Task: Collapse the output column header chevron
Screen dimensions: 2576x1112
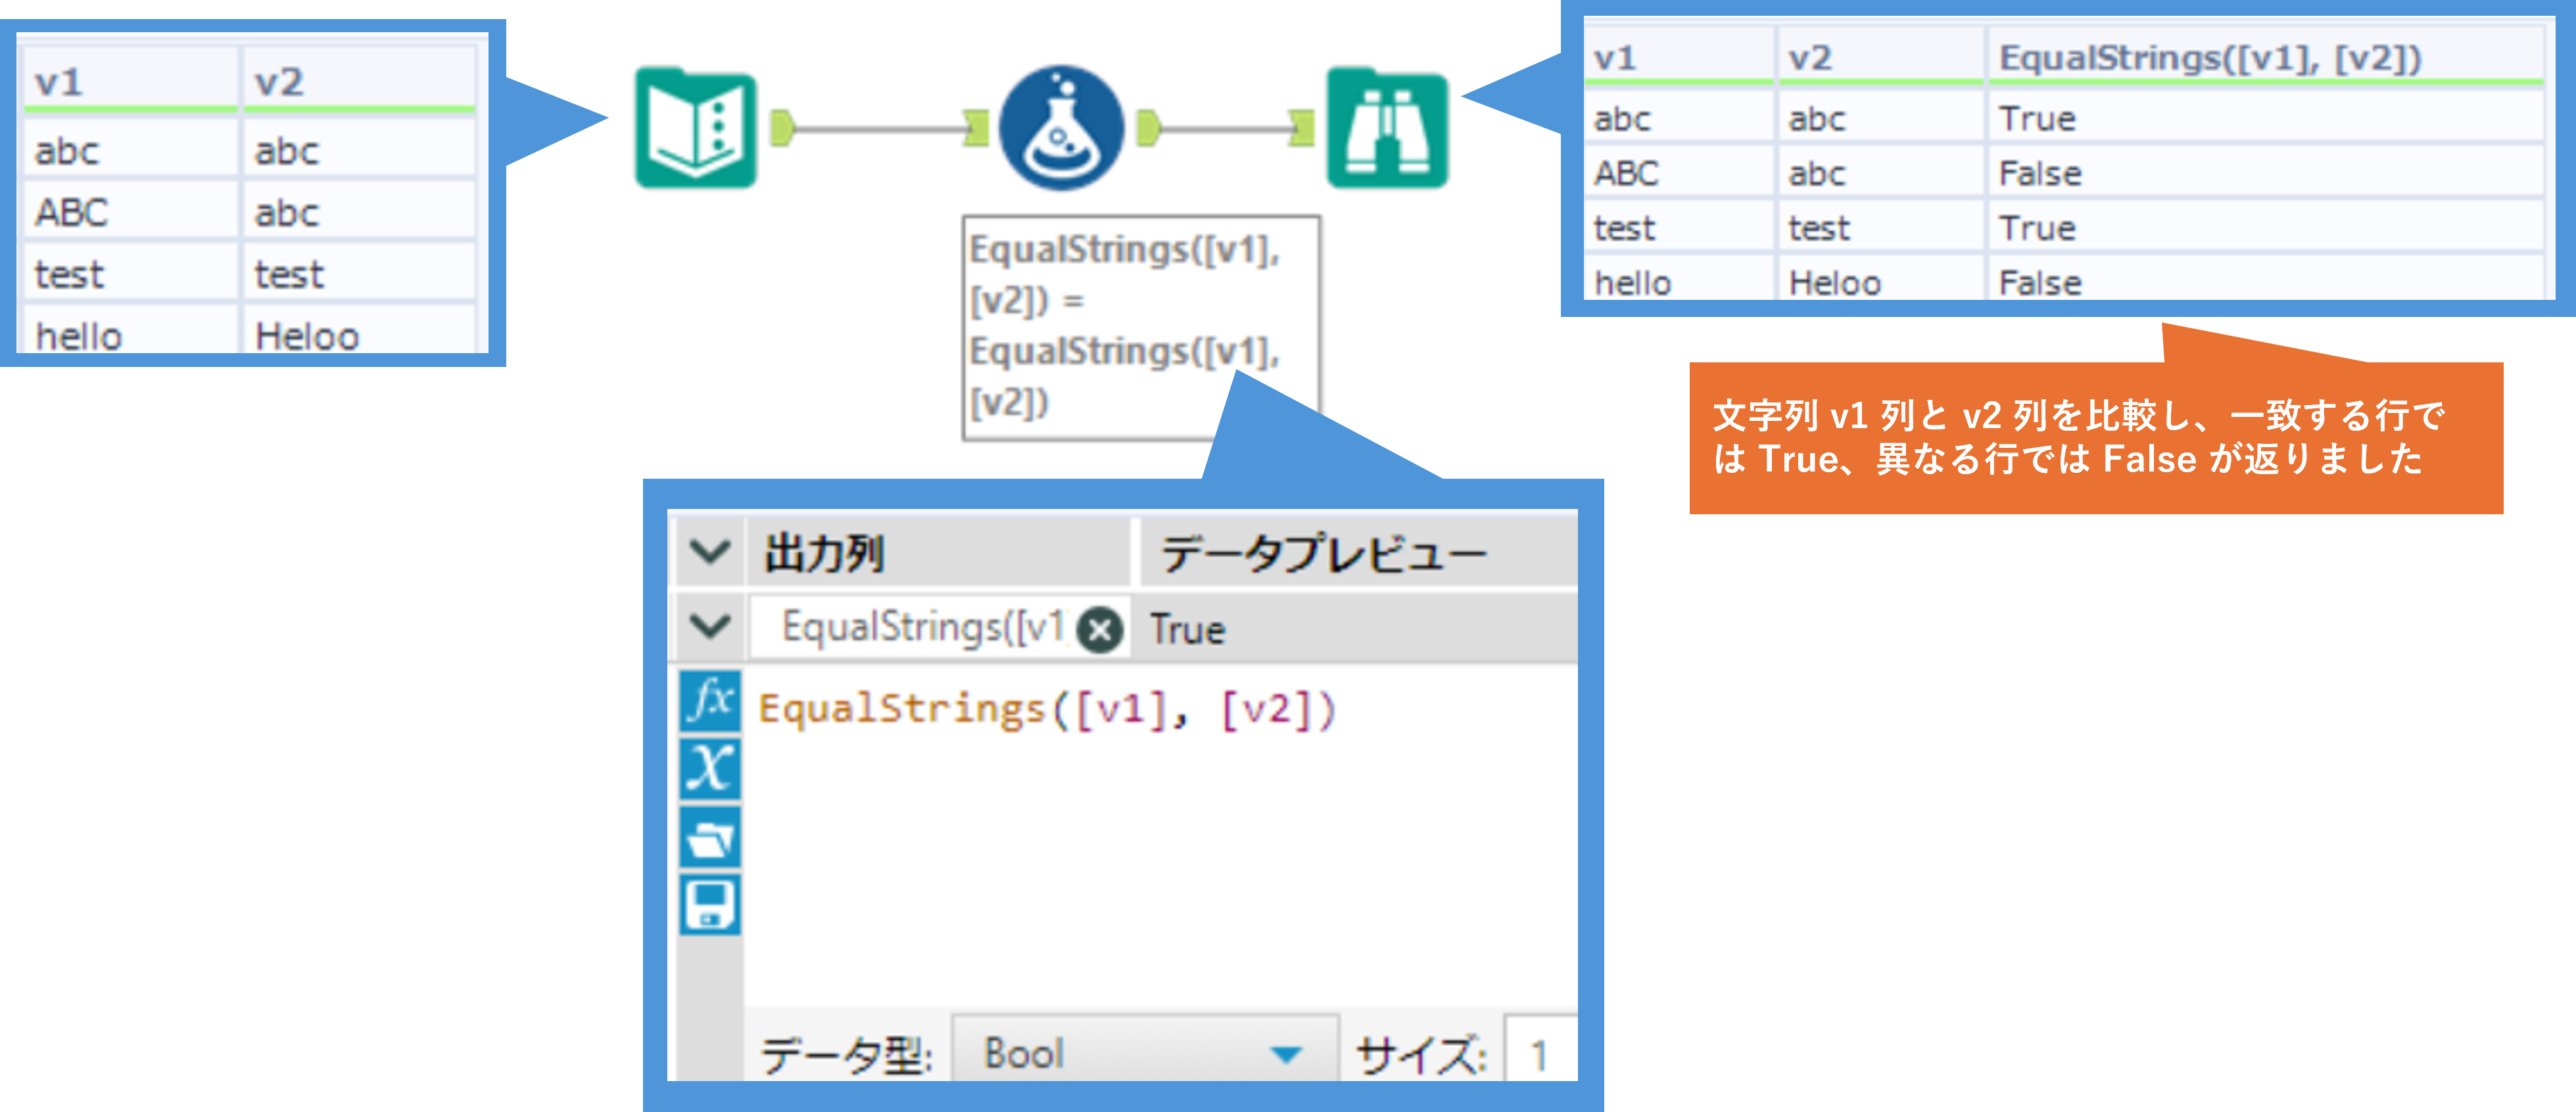Action: (710, 551)
